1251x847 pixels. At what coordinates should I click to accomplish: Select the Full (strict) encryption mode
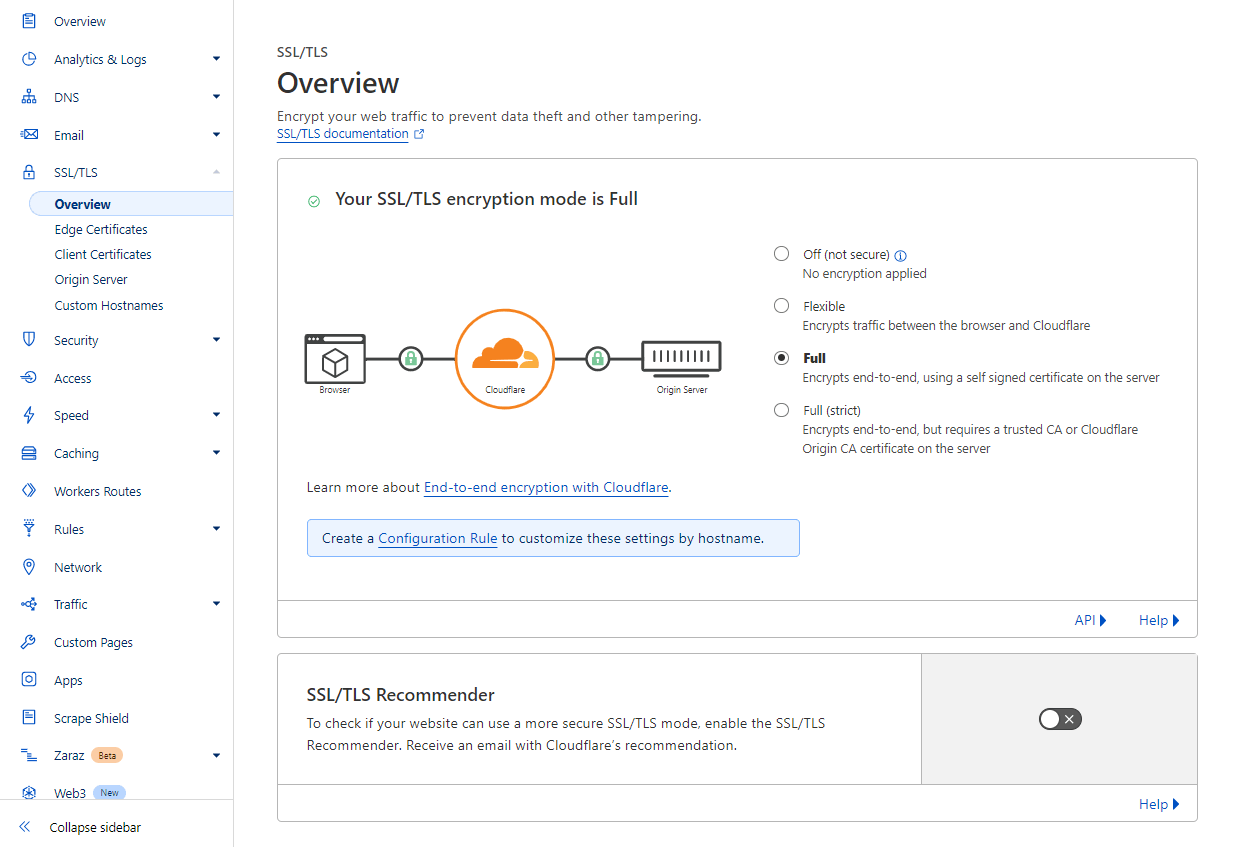781,410
